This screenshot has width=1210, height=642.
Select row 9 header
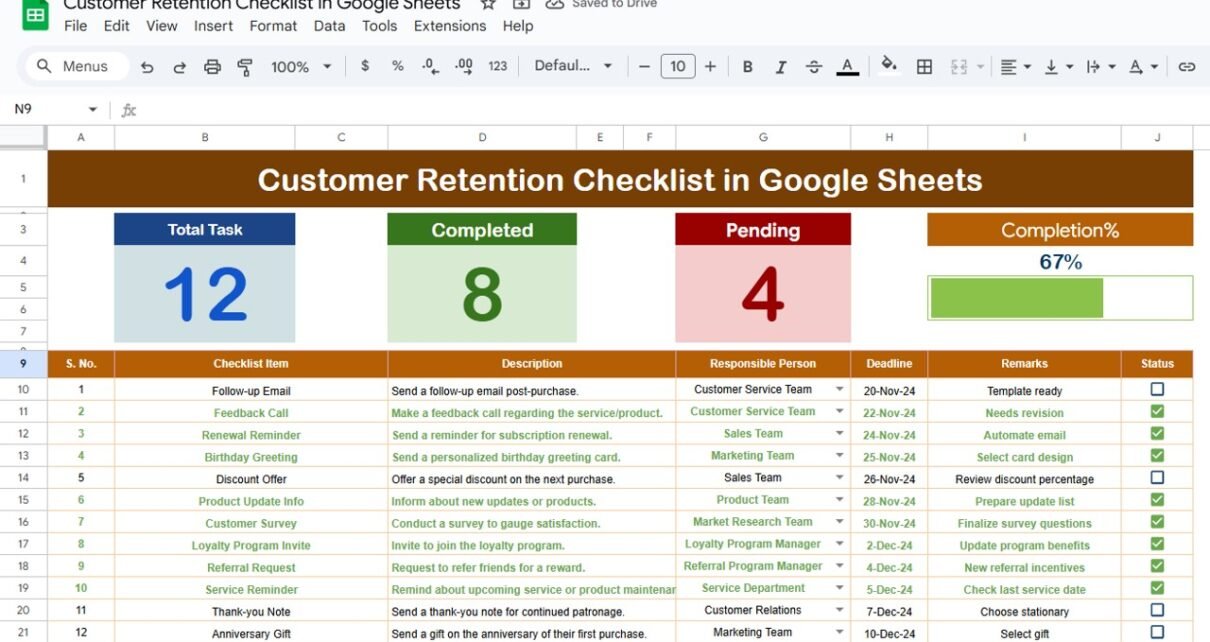pos(23,363)
